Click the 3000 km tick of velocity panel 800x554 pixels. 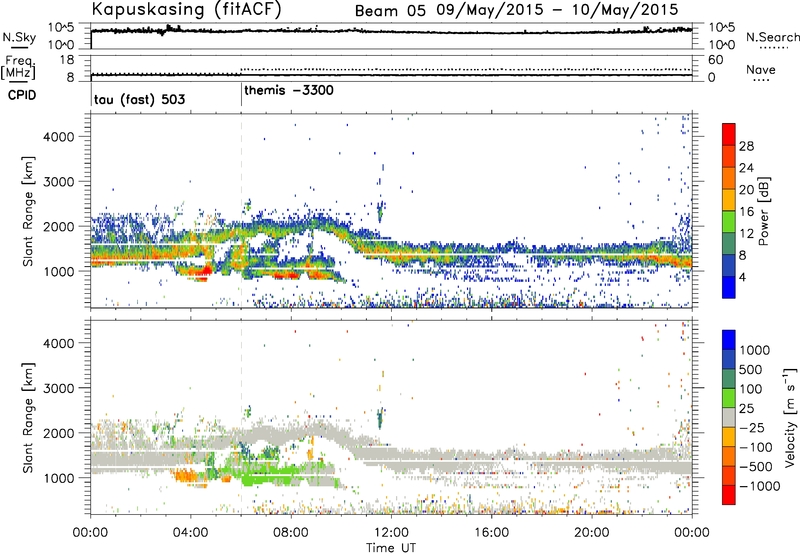[x=59, y=388]
